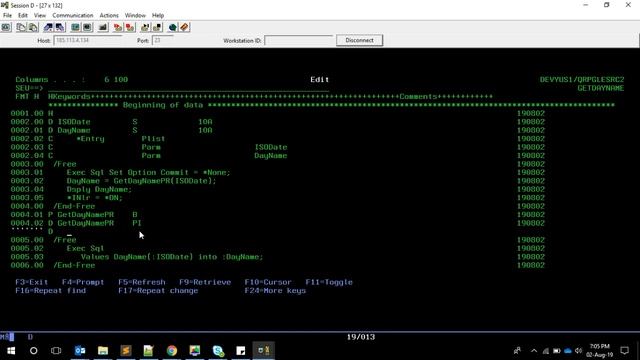Viewport: 640px width, 360px height.
Task: Click the Values DayName(:ISODate) into line
Action: (x=172, y=257)
